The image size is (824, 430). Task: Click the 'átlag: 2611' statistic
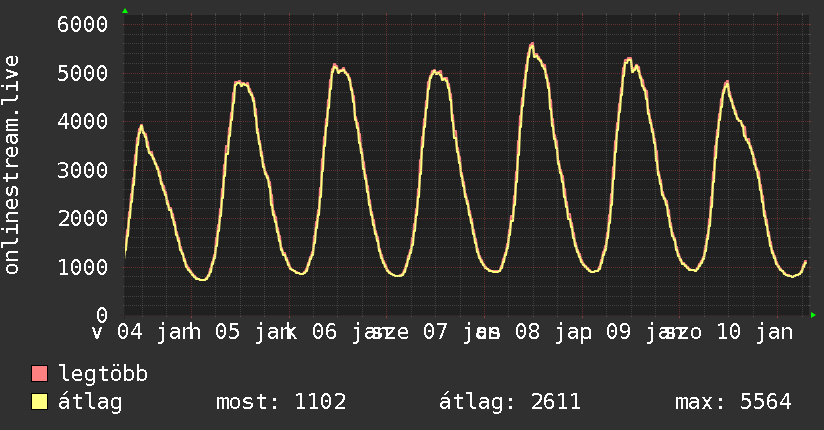coord(510,403)
